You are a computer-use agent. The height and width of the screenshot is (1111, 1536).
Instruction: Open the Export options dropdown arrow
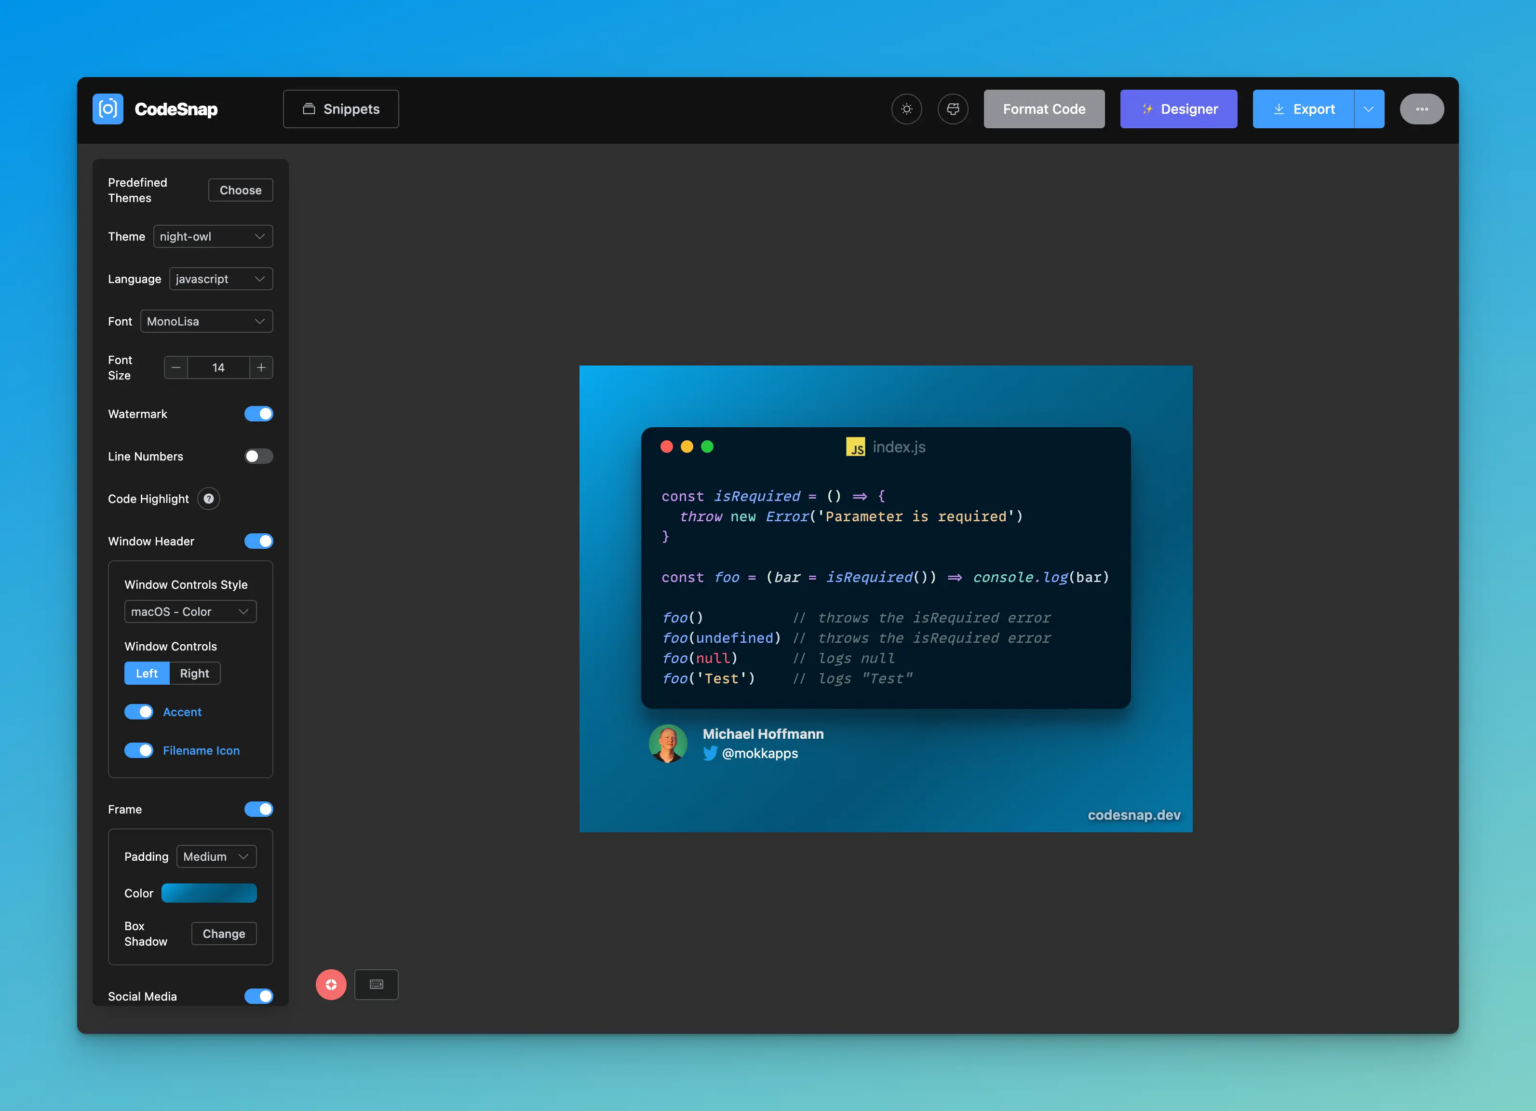(x=1369, y=109)
